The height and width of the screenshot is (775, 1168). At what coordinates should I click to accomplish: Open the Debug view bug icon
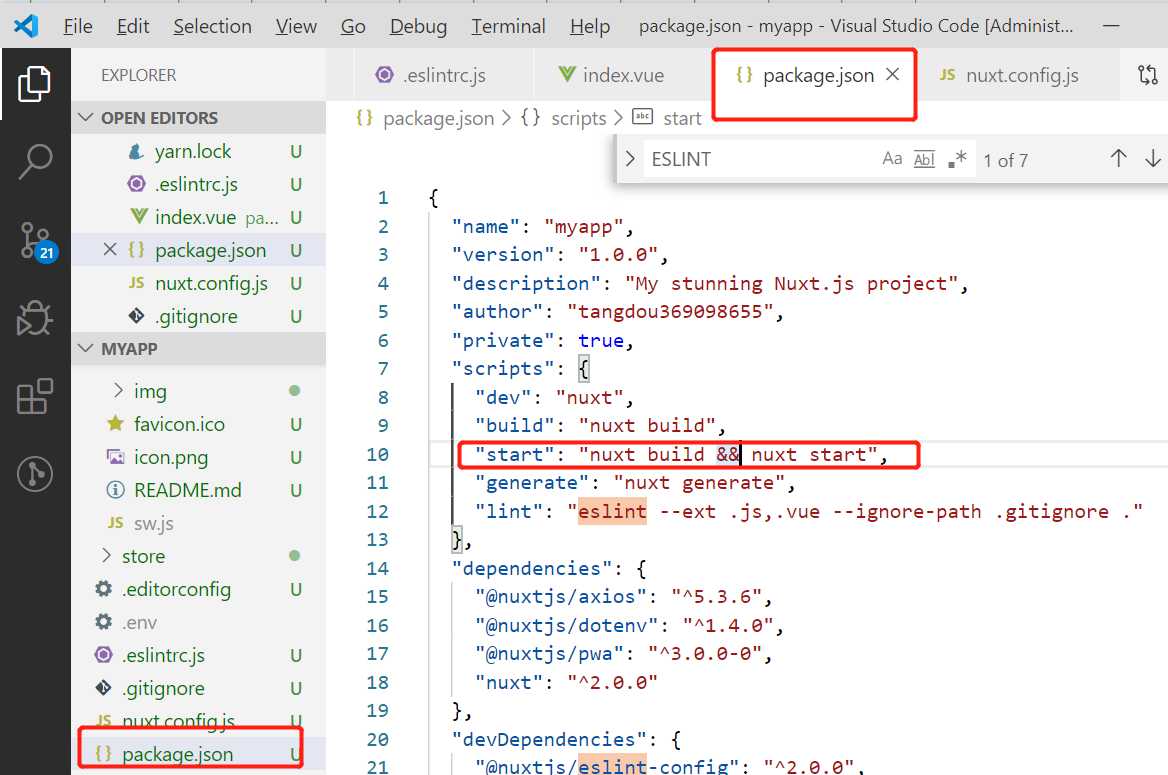coord(34,318)
